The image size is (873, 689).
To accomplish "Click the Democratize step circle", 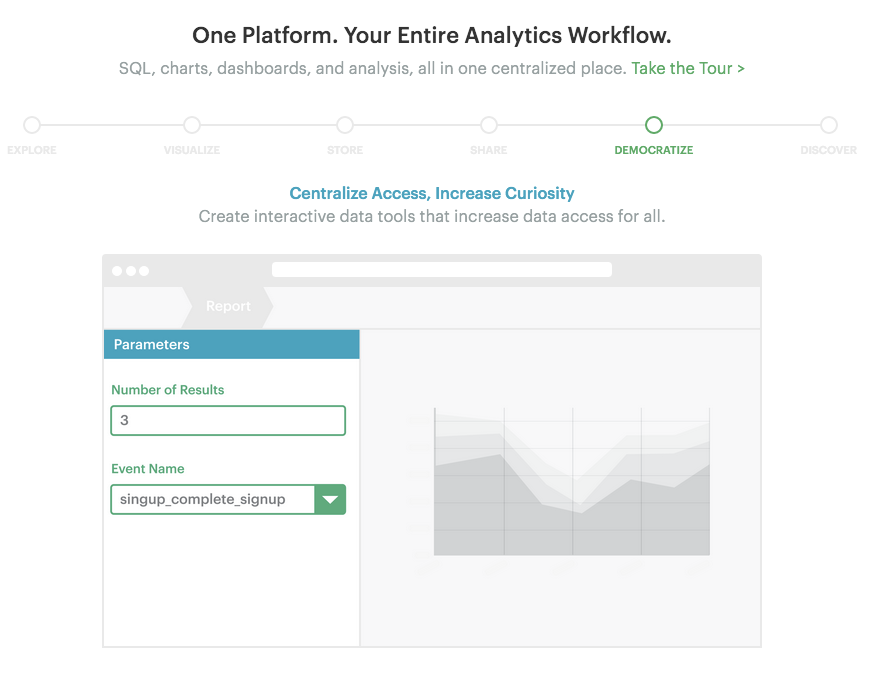I will (x=654, y=125).
